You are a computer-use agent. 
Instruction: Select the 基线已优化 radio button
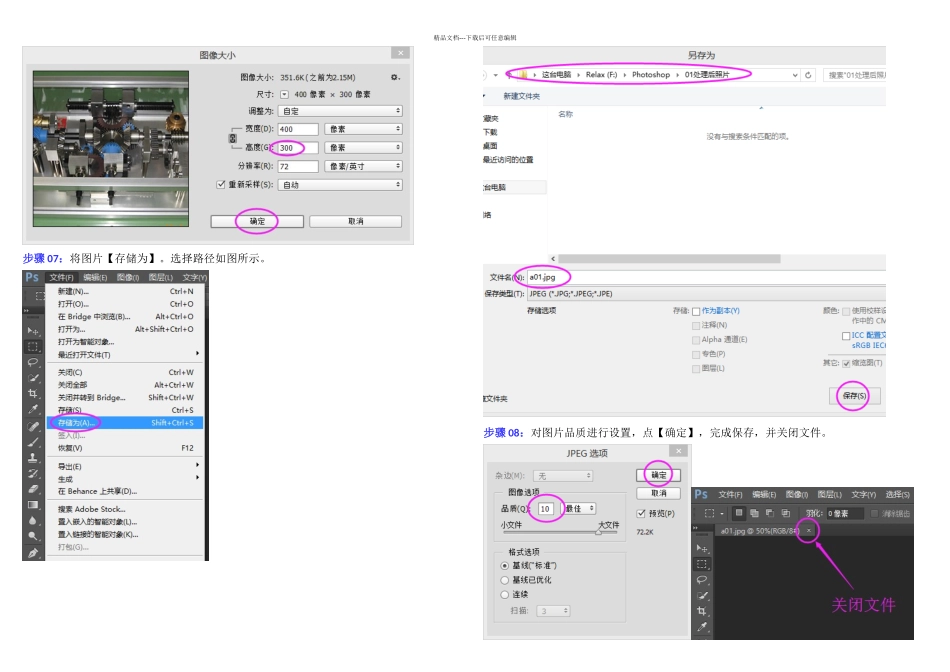(x=505, y=580)
